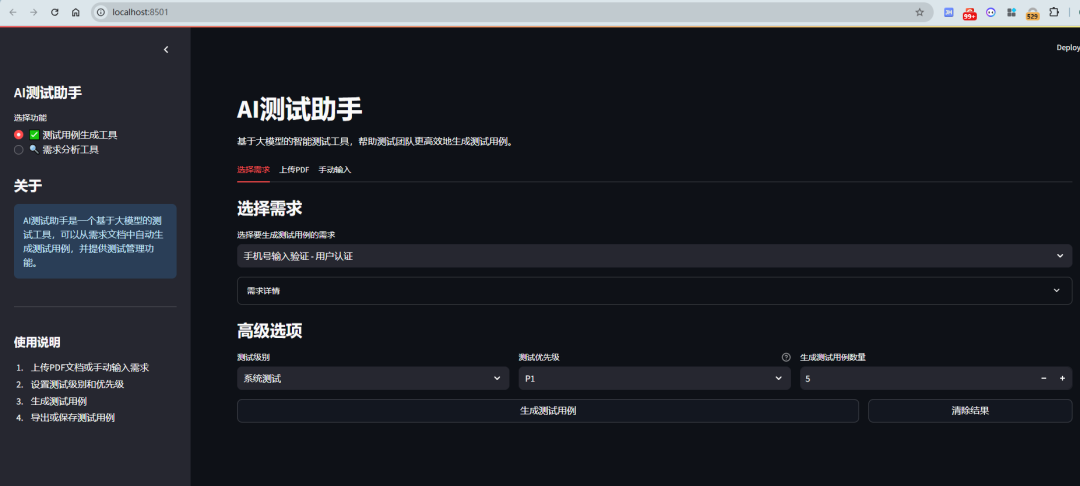Click the browser back arrow
This screenshot has height=486, width=1080.
pos(13,12)
